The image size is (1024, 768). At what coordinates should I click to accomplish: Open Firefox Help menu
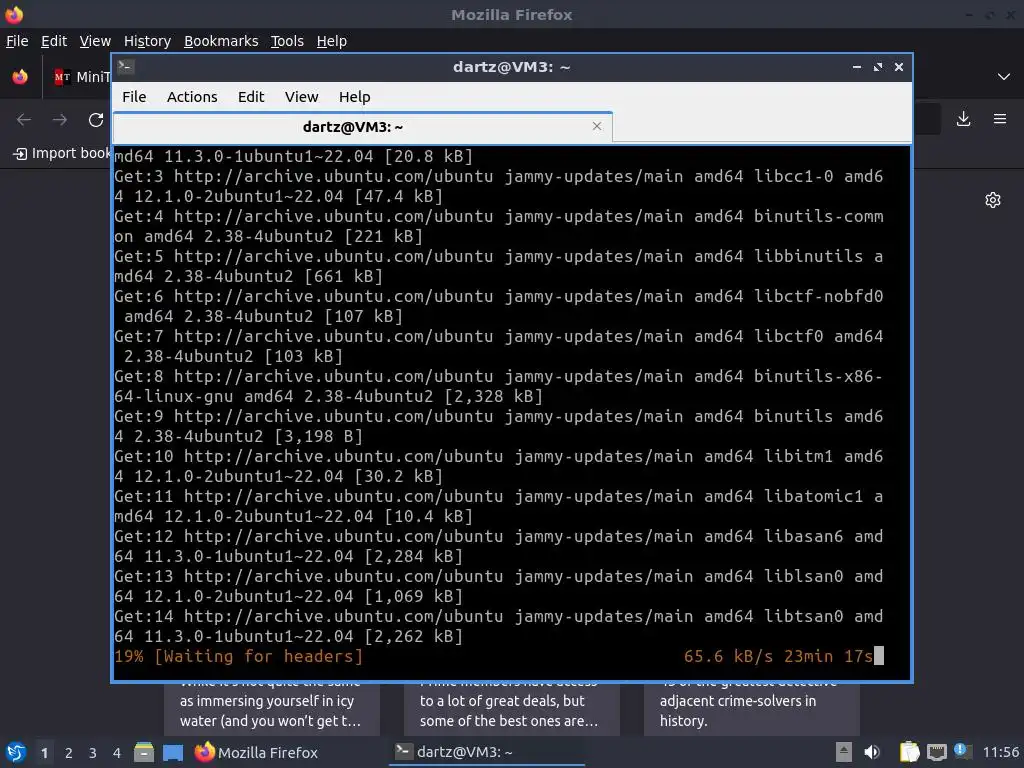tap(332, 41)
